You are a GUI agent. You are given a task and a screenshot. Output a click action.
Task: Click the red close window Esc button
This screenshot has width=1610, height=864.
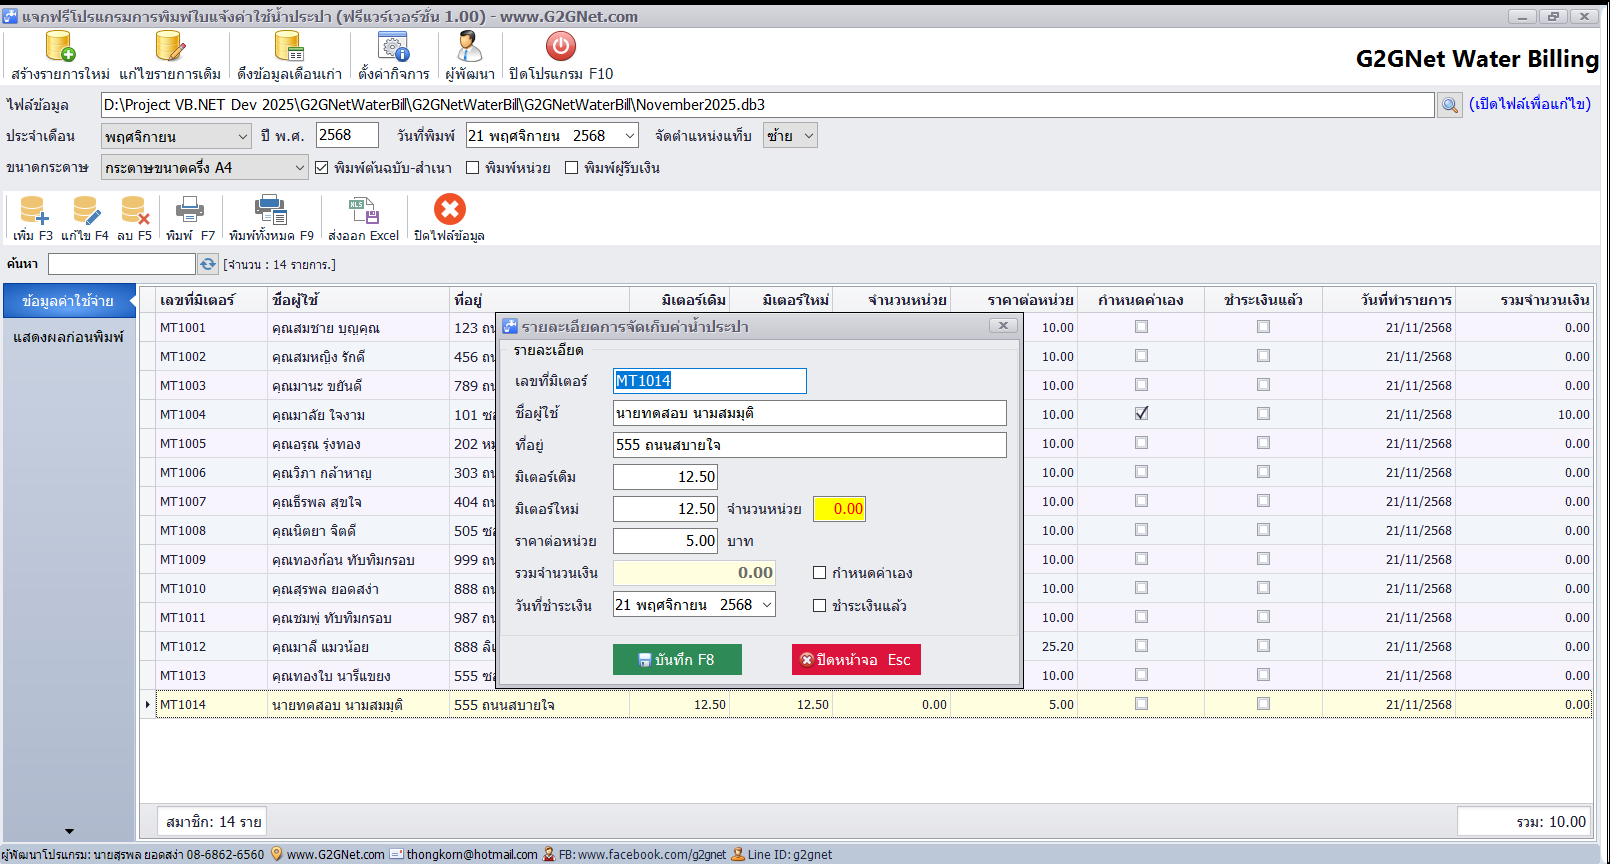point(856,660)
